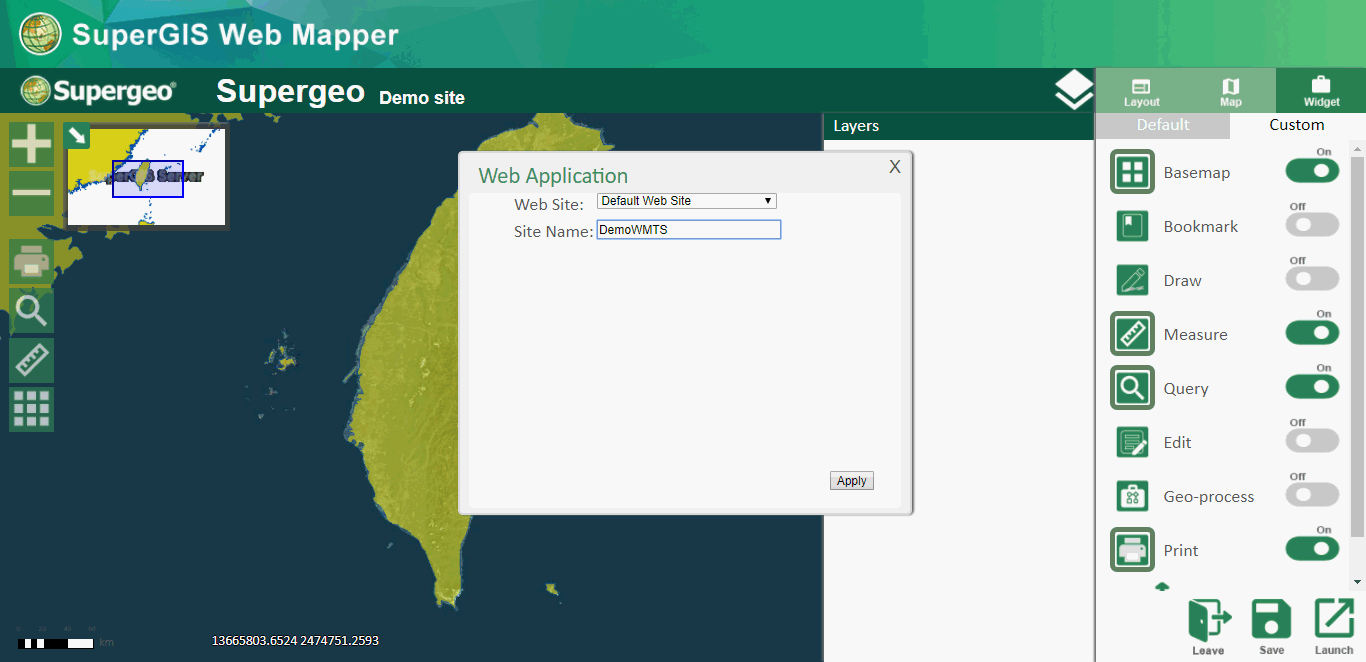Click the Measure widget label

(1196, 335)
